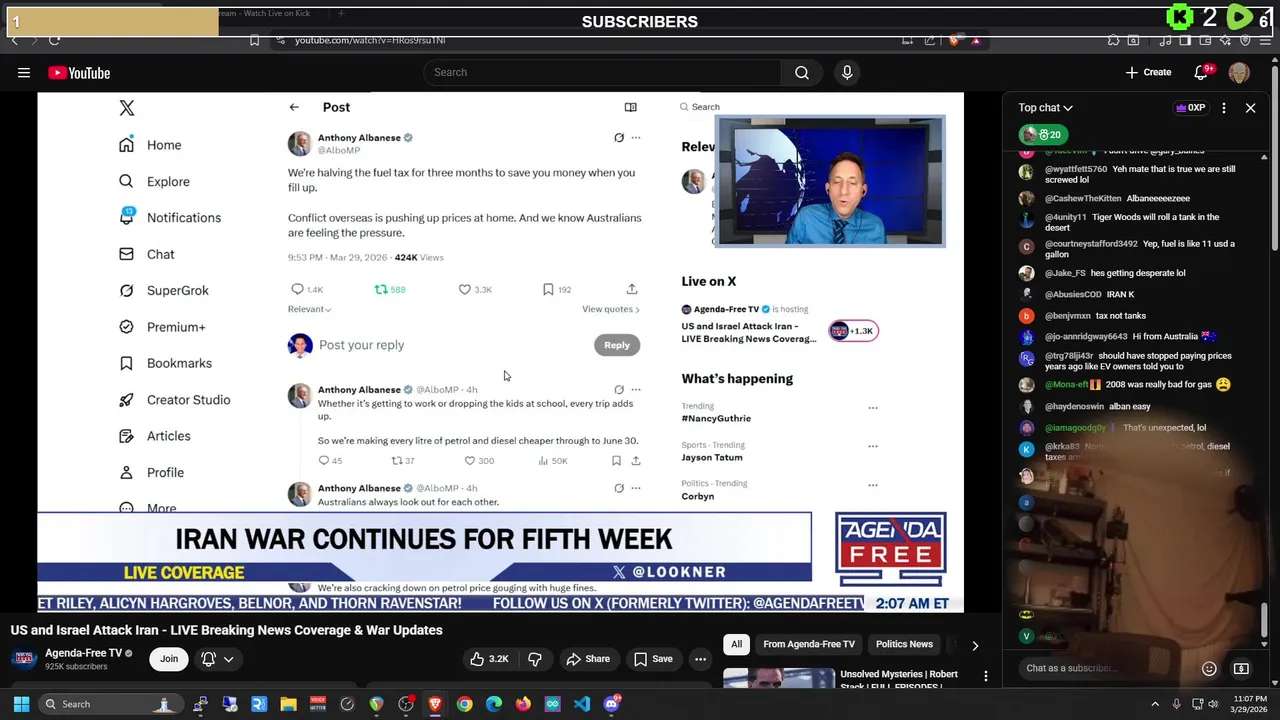Click the Share button under the video
1280x720 pixels.
click(588, 659)
